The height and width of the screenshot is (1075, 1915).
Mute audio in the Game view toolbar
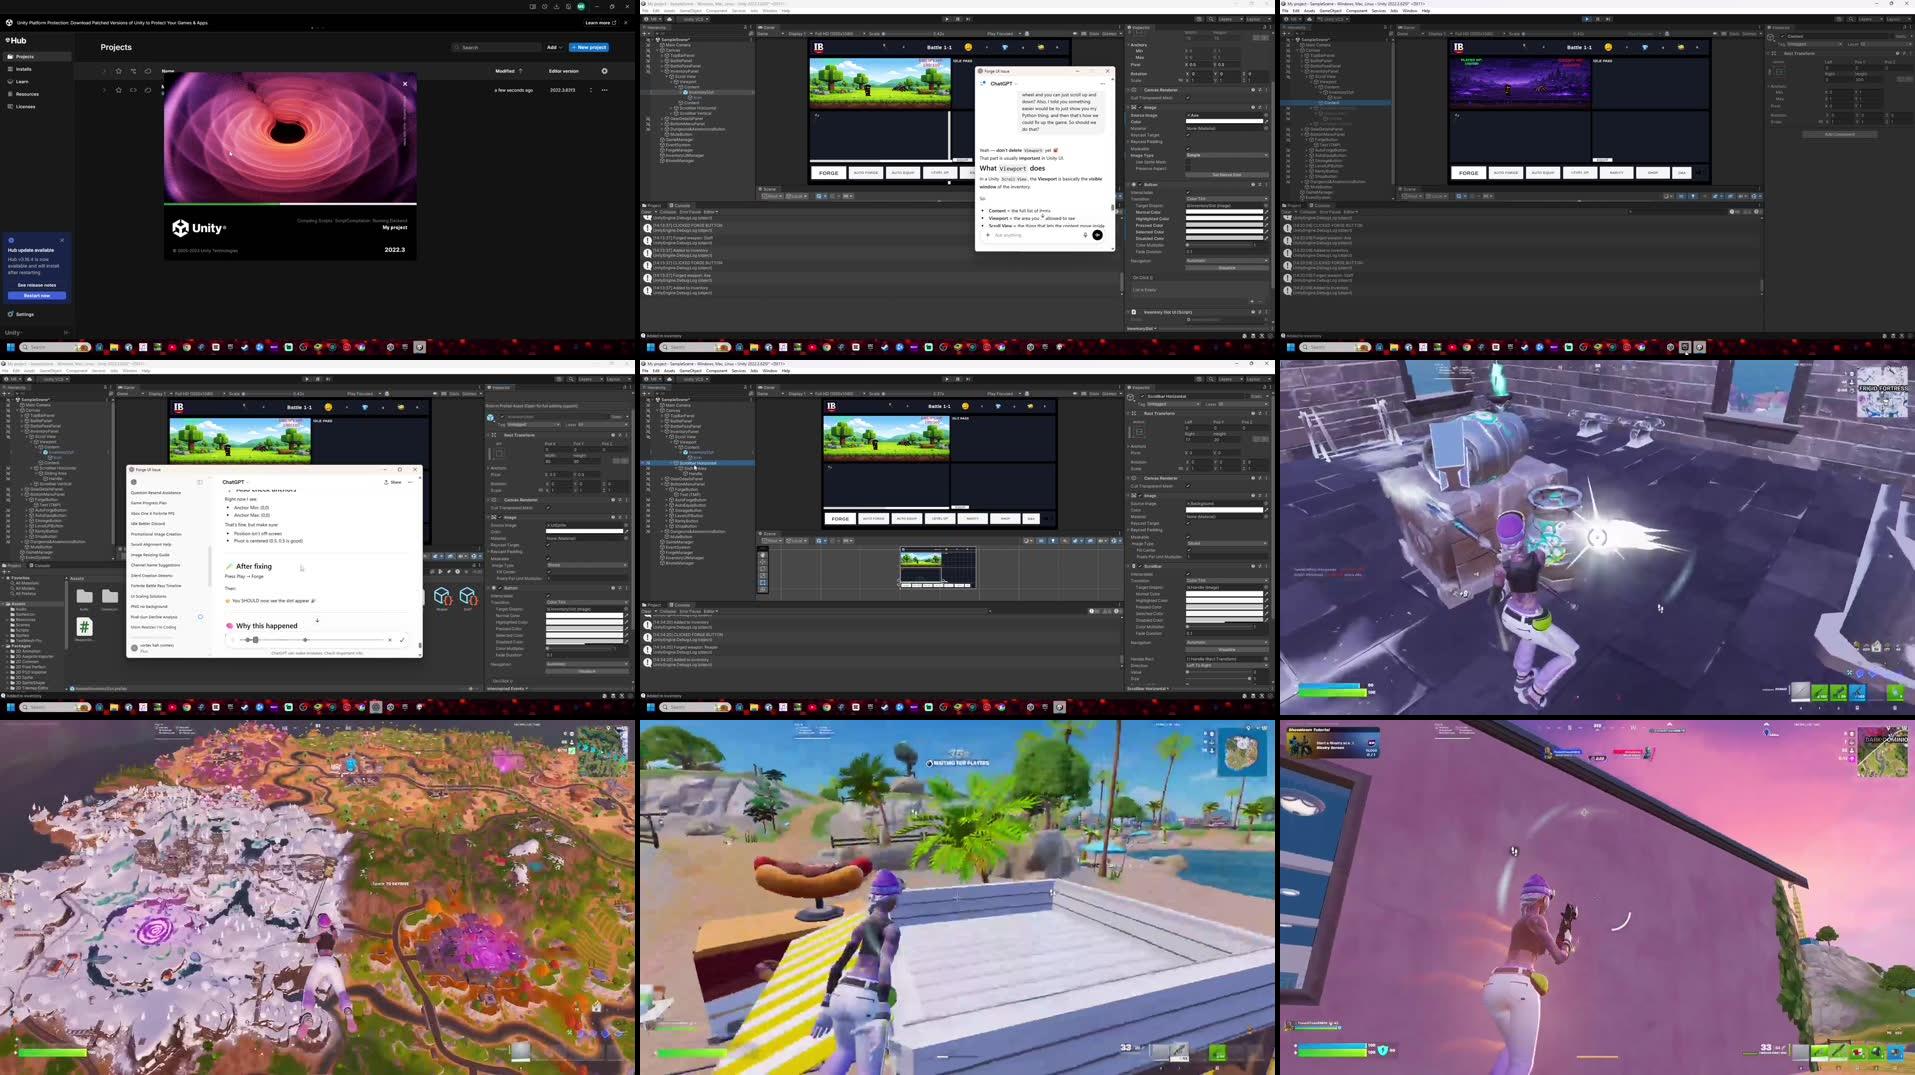point(1027,32)
